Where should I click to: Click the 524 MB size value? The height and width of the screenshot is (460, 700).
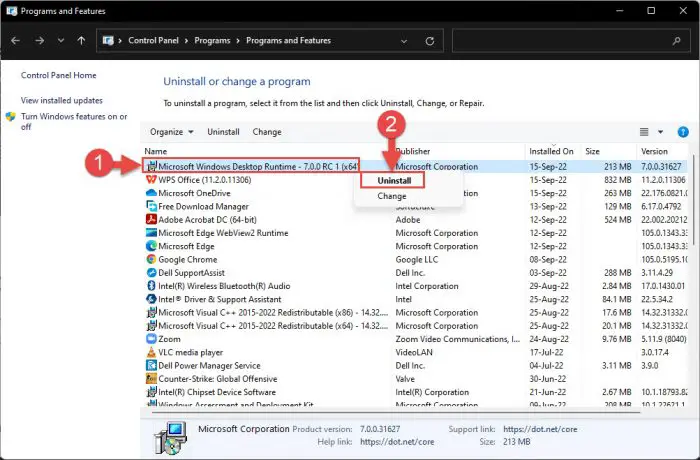(x=618, y=220)
